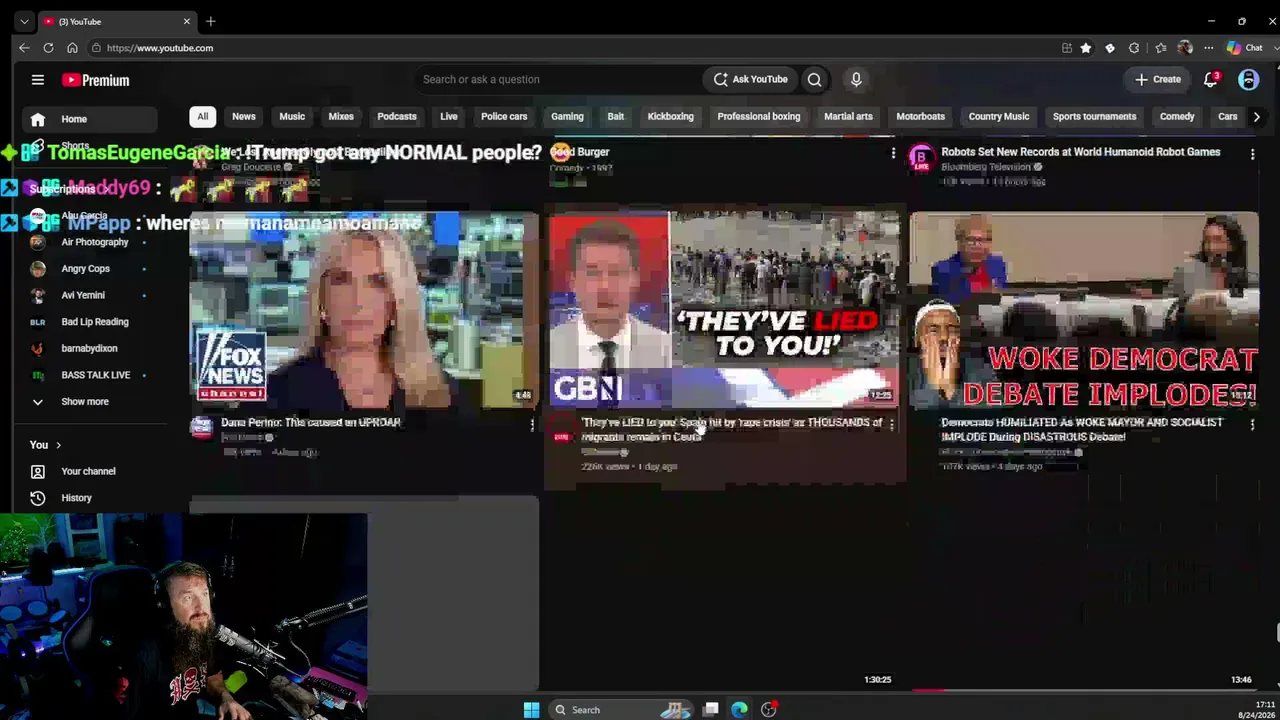Filter by Police cars chip
The width and height of the screenshot is (1280, 720).
tap(504, 117)
